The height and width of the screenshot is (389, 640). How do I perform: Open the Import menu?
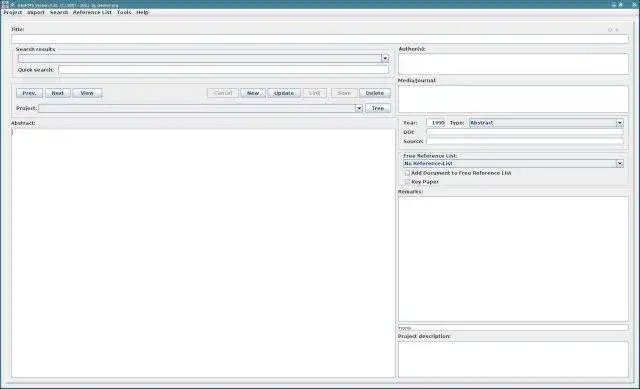36,12
